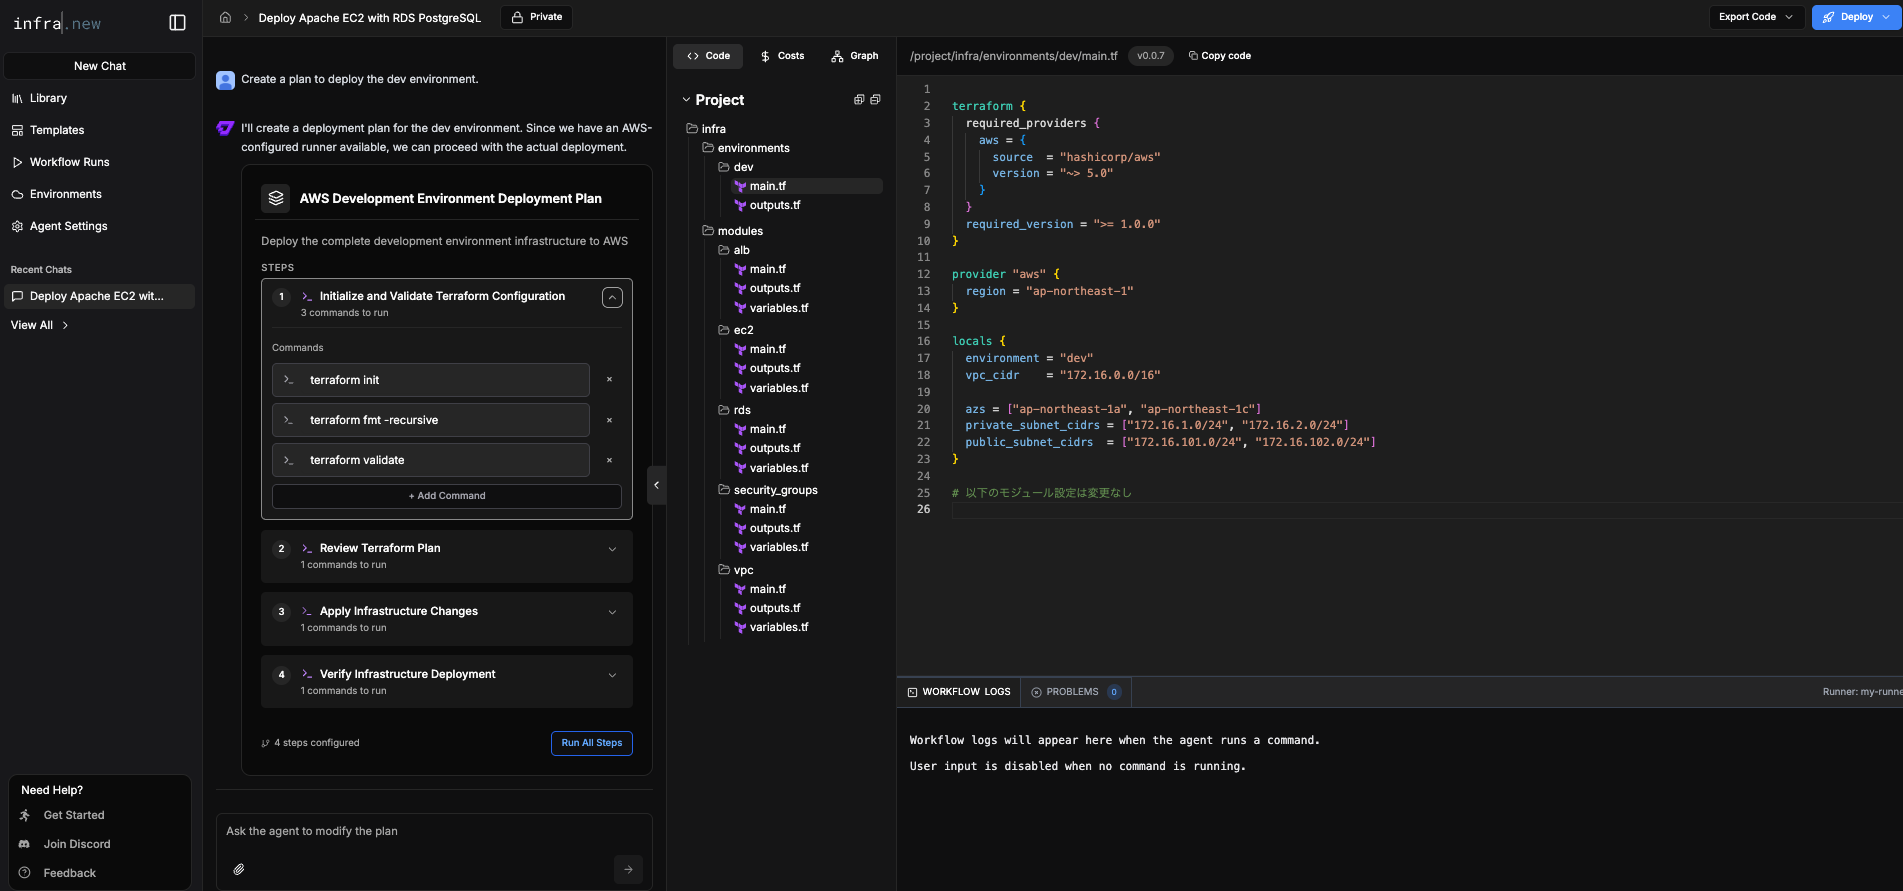Switch to the Costs tab
1903x891 pixels.
pyautogui.click(x=782, y=56)
